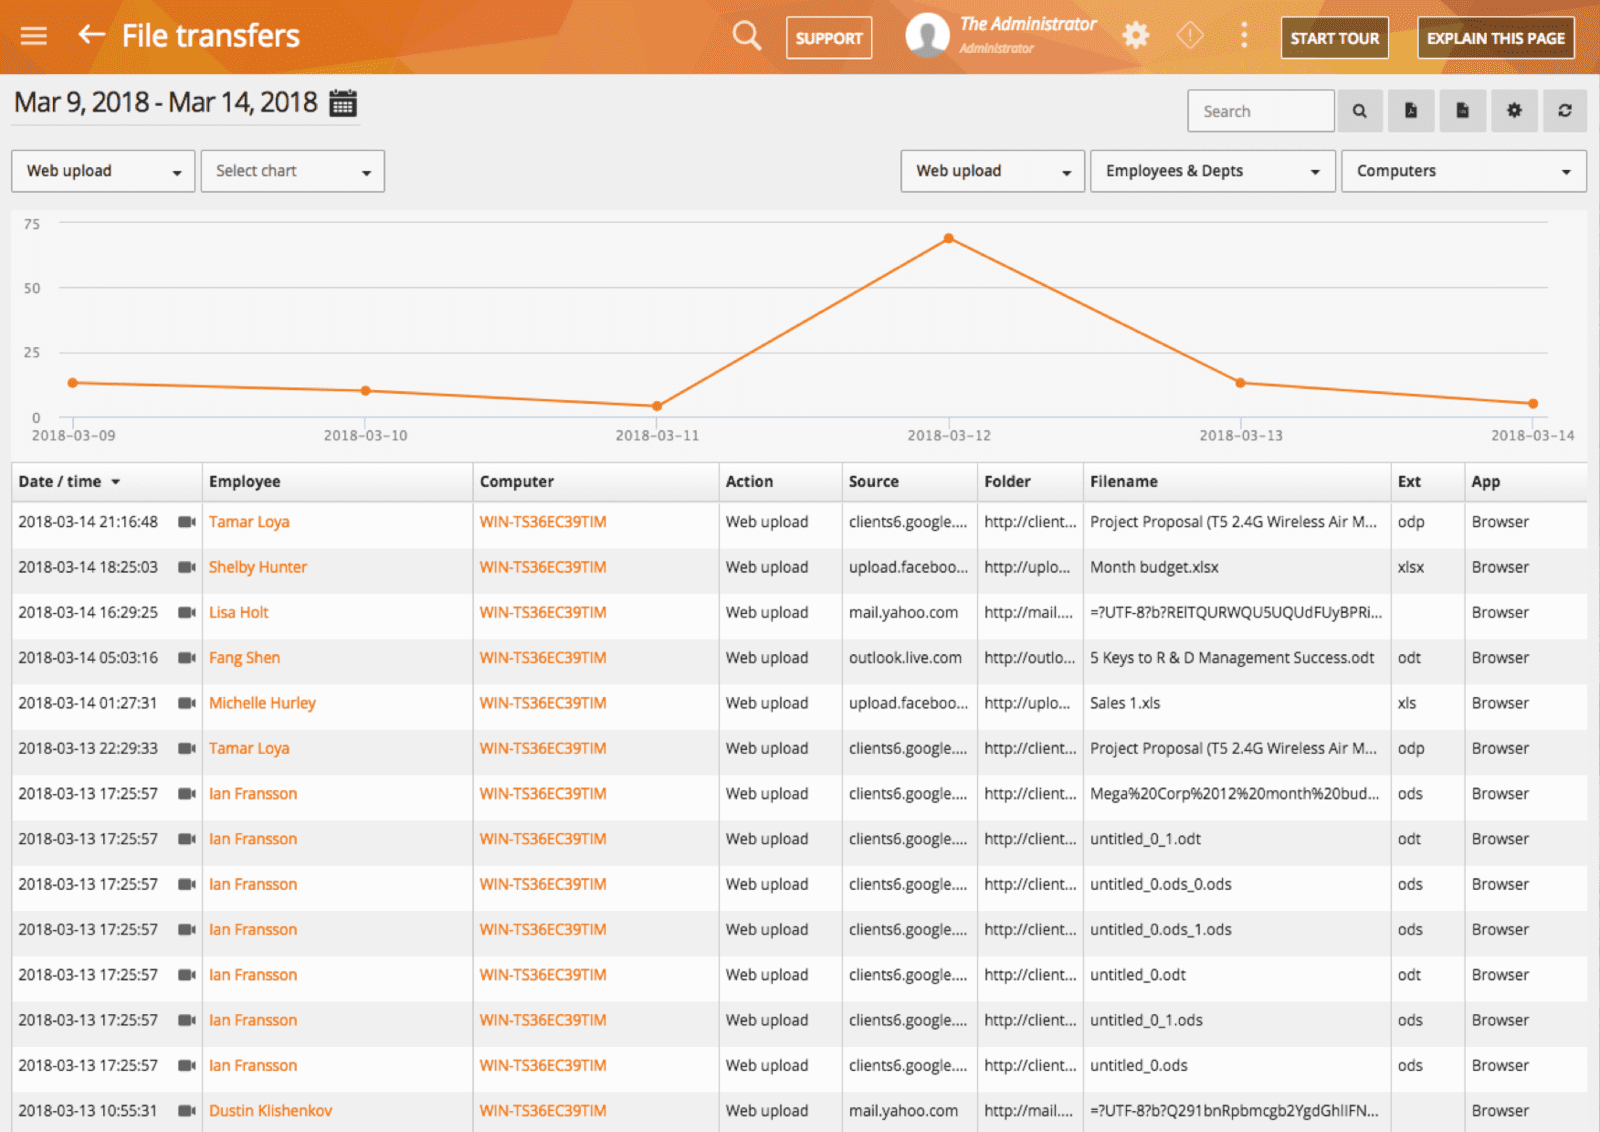Open the diamond alert notifications icon
Screen dimensions: 1600x1132
pos(1190,36)
